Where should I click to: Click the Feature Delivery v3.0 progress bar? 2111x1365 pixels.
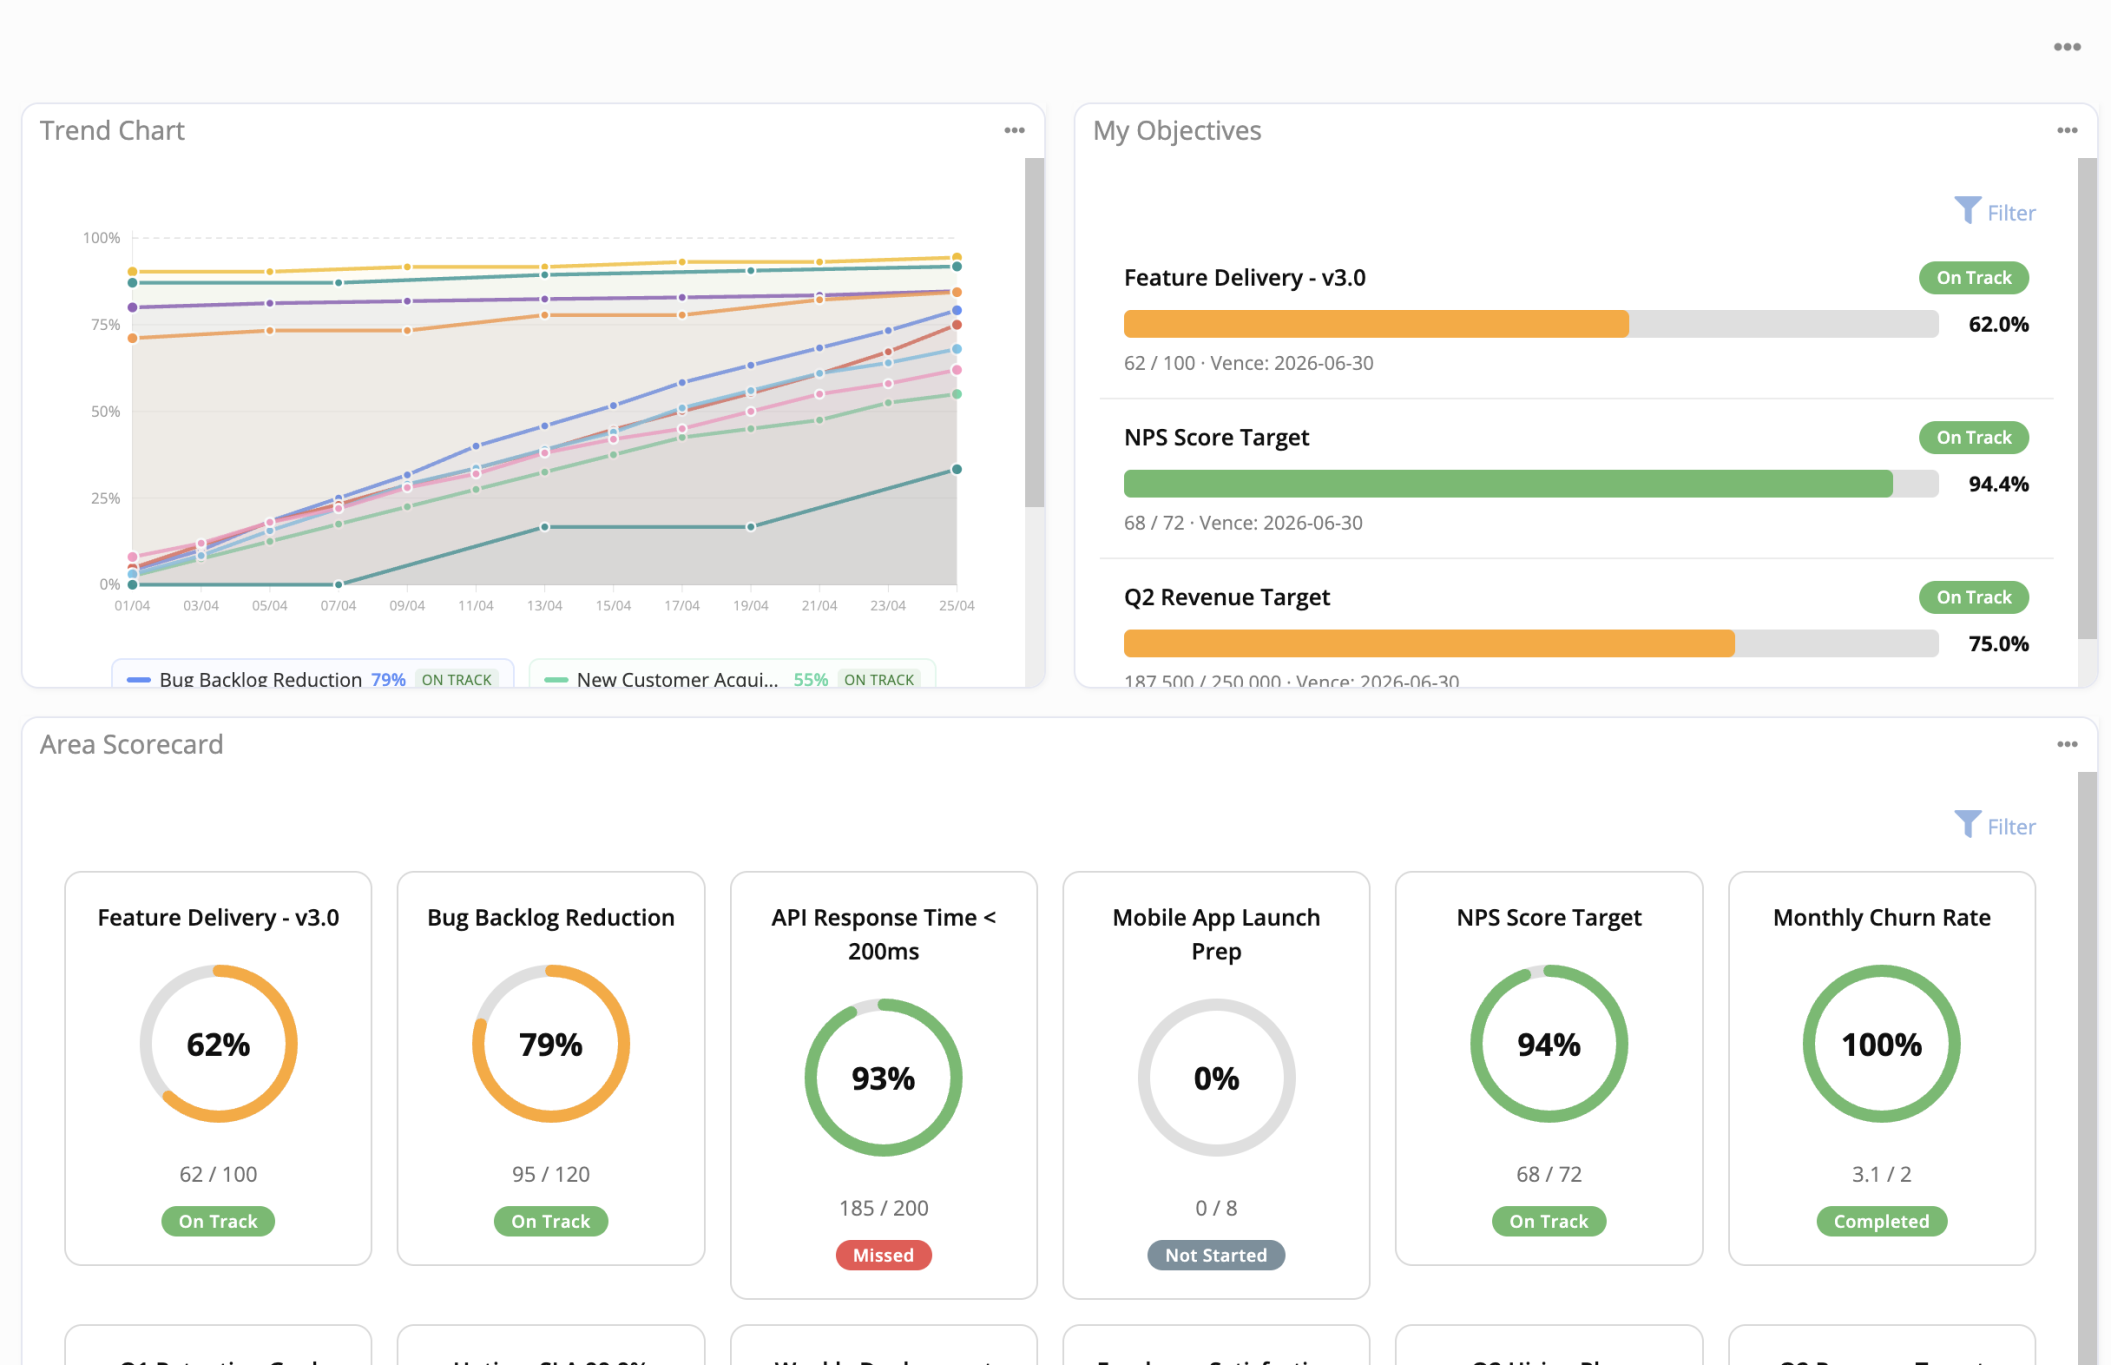pos(1530,324)
